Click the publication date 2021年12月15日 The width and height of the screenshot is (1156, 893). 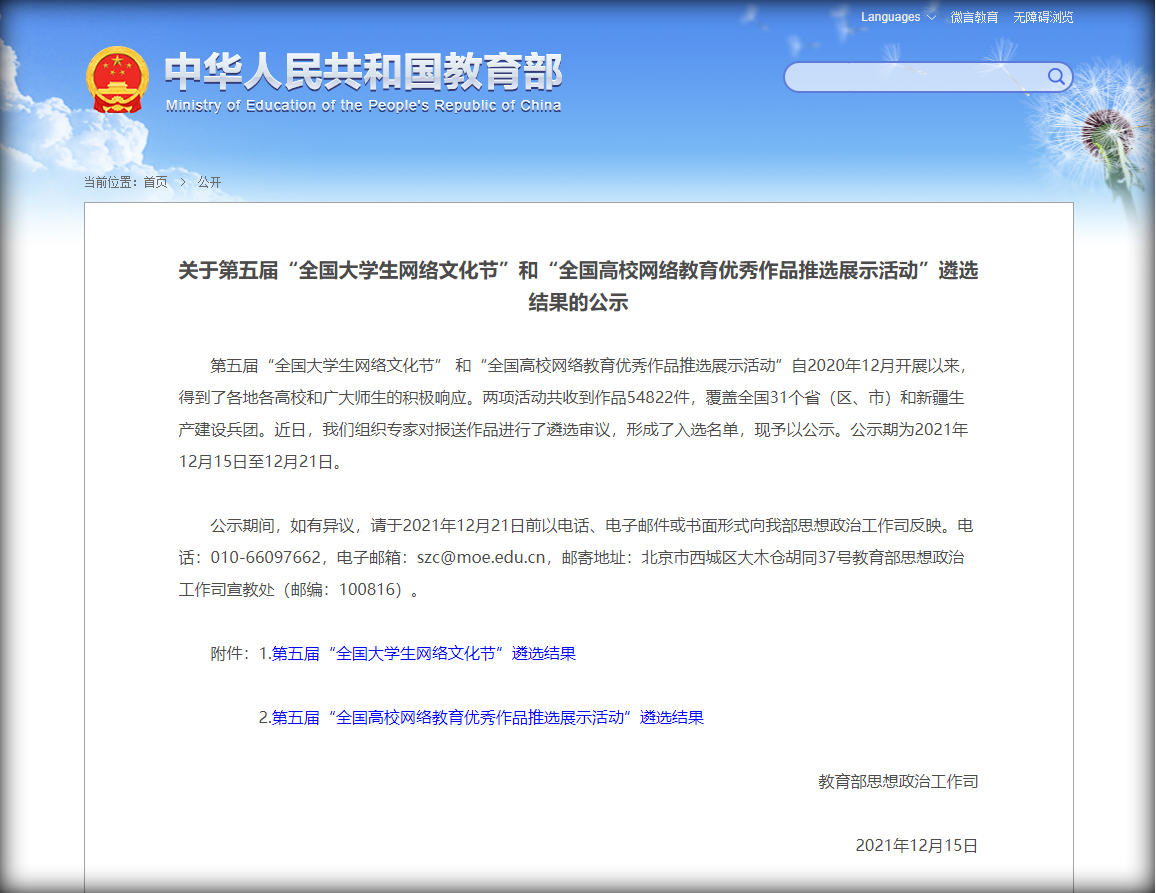tap(916, 846)
